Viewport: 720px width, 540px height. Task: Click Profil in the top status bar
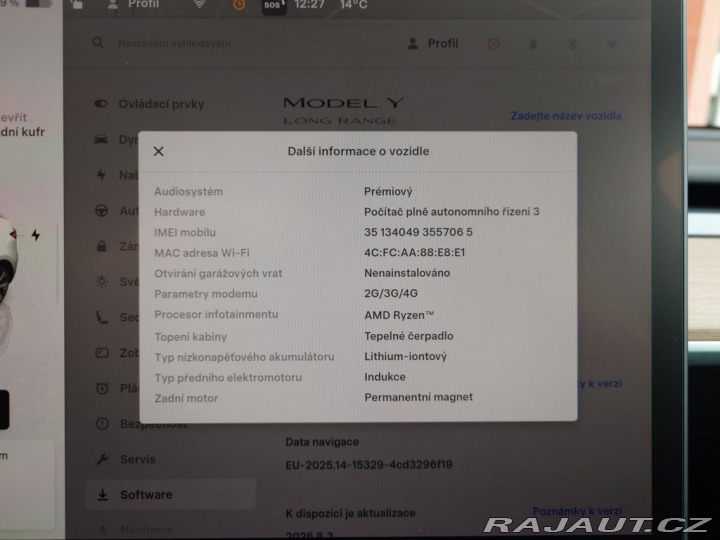click(x=143, y=4)
